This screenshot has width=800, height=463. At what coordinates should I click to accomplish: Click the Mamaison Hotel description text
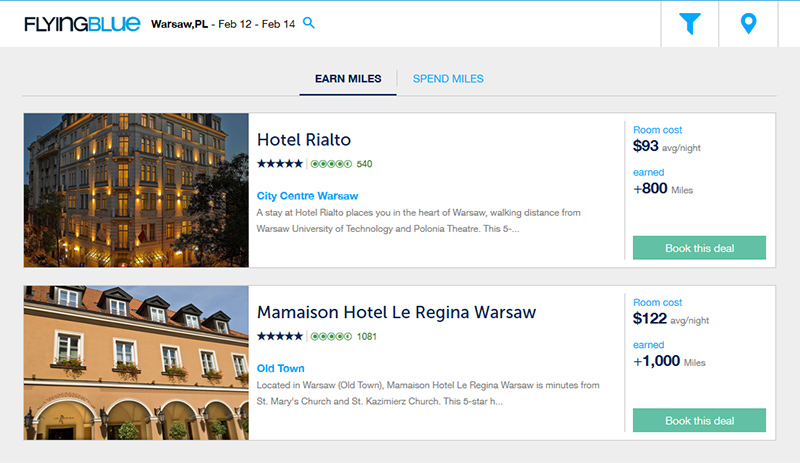[428, 393]
